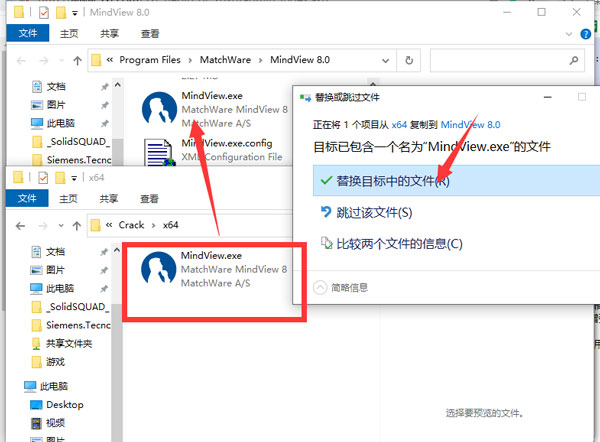This screenshot has width=600, height=442.
Task: Select 此电脑 root node in x64 sidebar
Action: (46, 387)
